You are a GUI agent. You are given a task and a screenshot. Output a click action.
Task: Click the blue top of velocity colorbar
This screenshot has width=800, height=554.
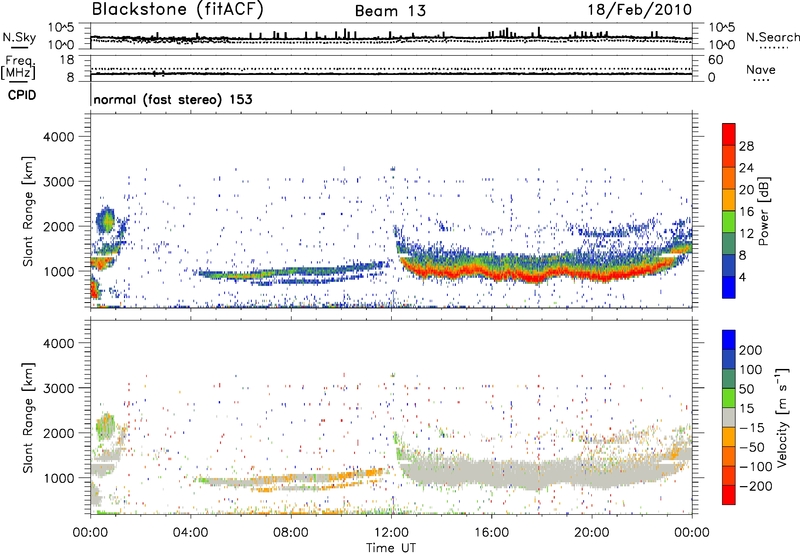[729, 340]
